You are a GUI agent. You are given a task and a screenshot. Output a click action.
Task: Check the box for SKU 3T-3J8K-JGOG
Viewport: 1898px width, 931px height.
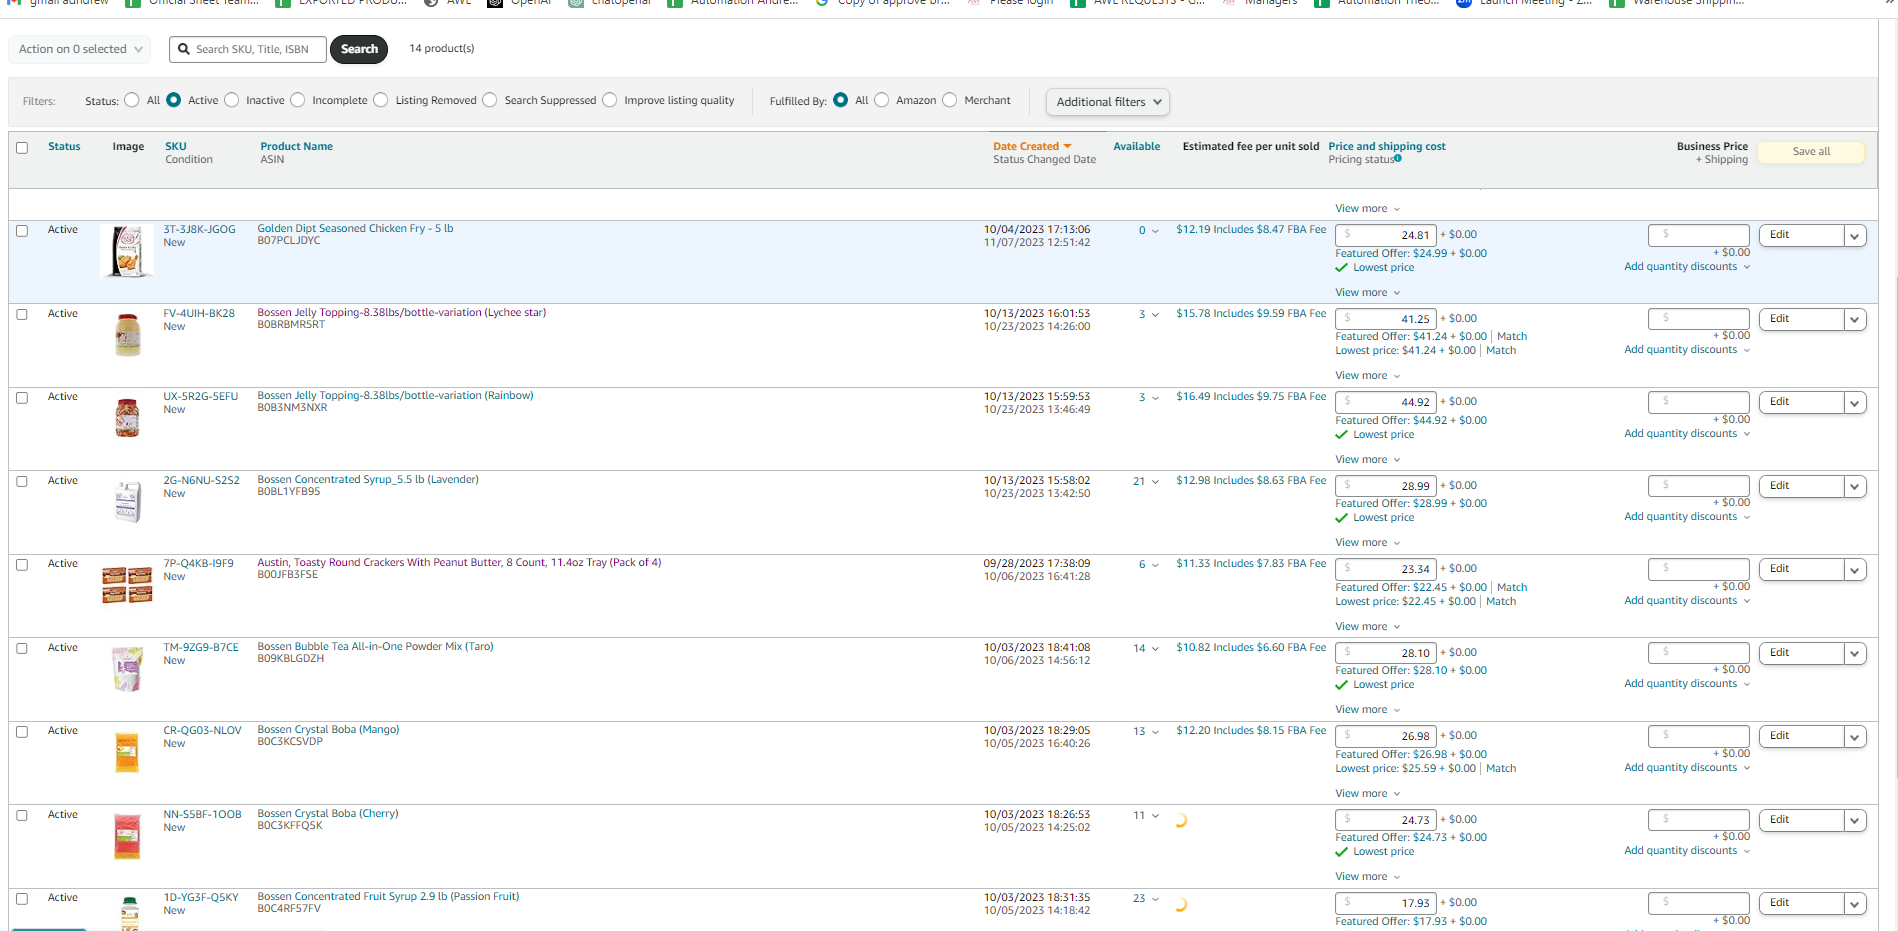point(22,231)
